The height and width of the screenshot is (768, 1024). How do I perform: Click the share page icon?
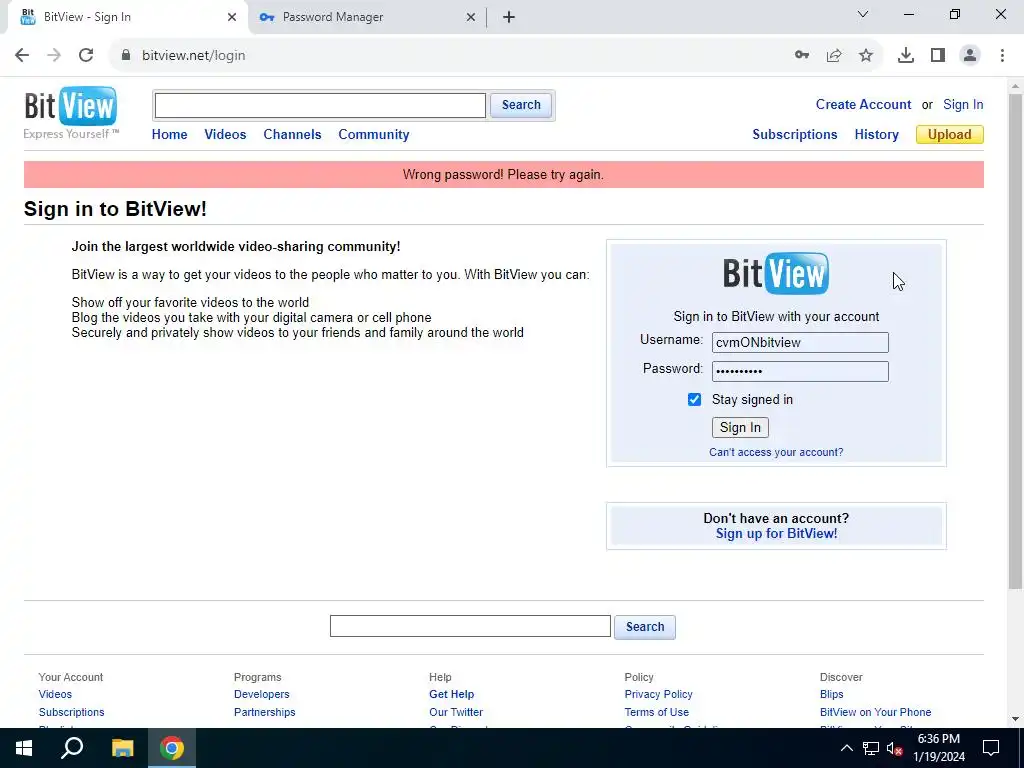pos(834,56)
